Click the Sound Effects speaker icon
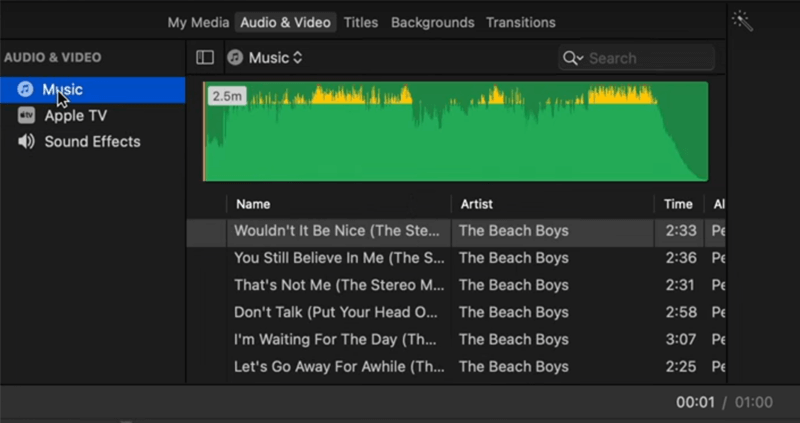800x423 pixels. click(x=27, y=141)
